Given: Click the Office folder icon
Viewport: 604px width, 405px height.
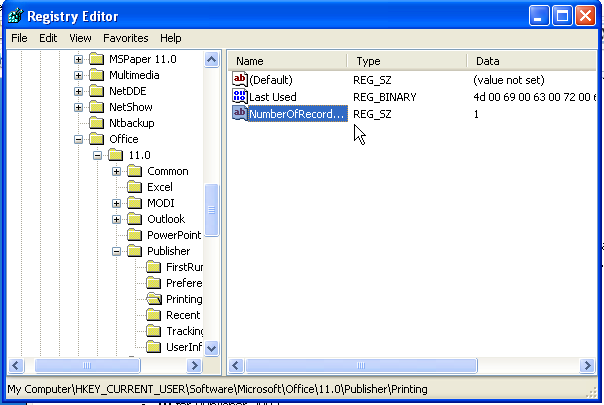Looking at the screenshot, I should (96, 139).
